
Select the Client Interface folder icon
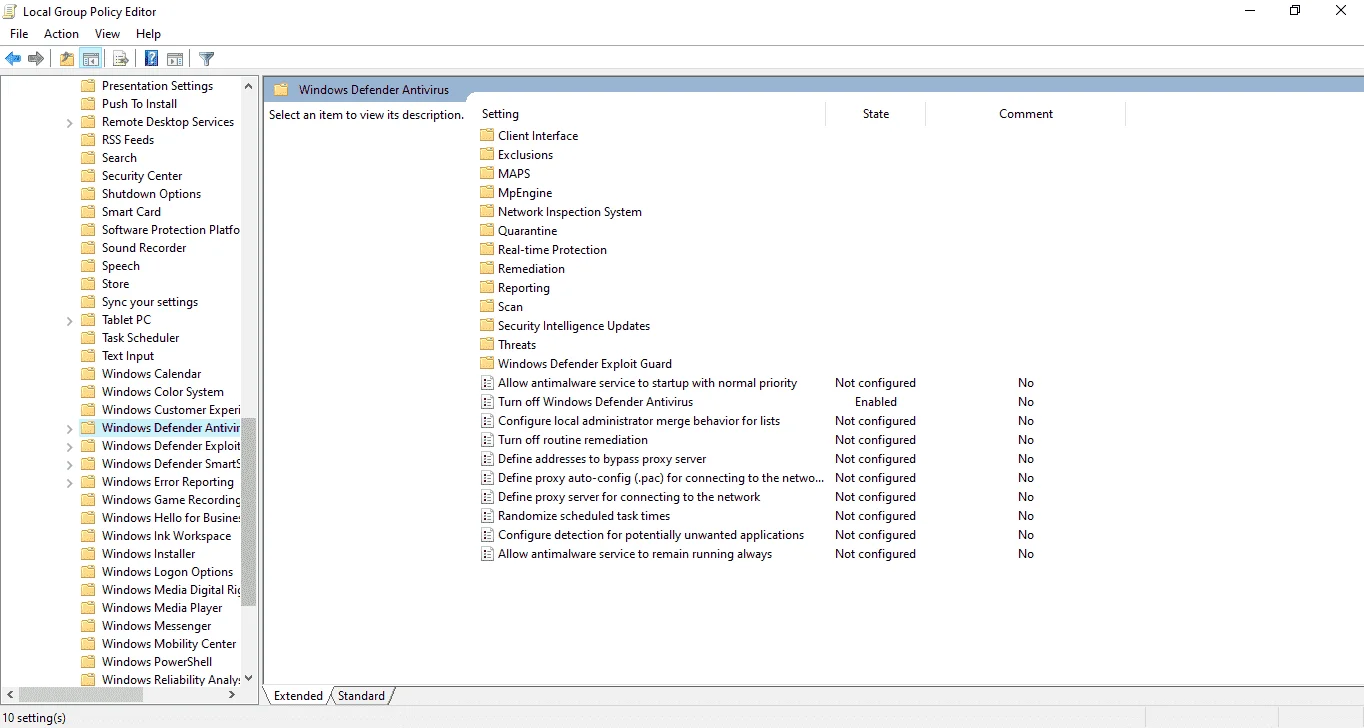487,136
